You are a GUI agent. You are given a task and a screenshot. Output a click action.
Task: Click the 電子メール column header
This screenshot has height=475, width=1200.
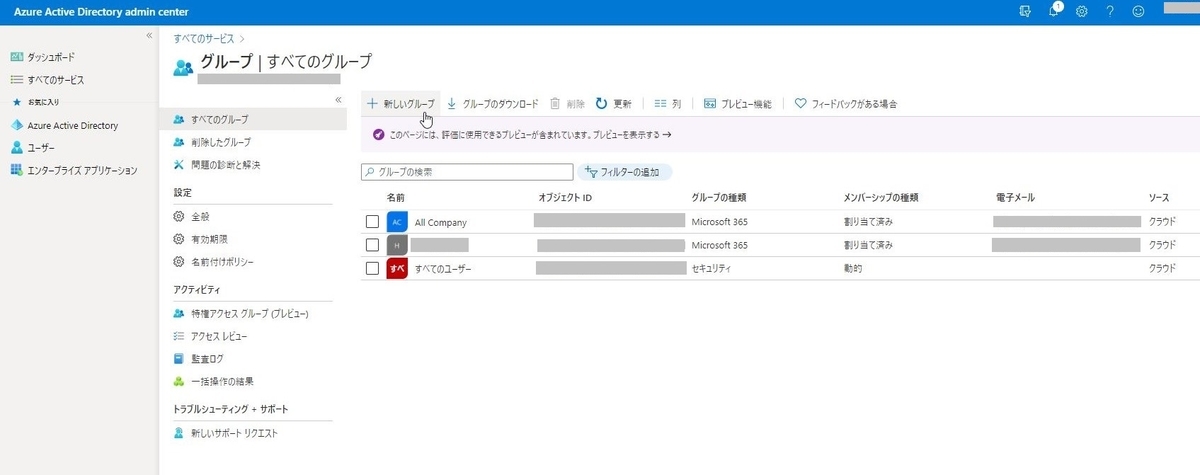[1015, 197]
